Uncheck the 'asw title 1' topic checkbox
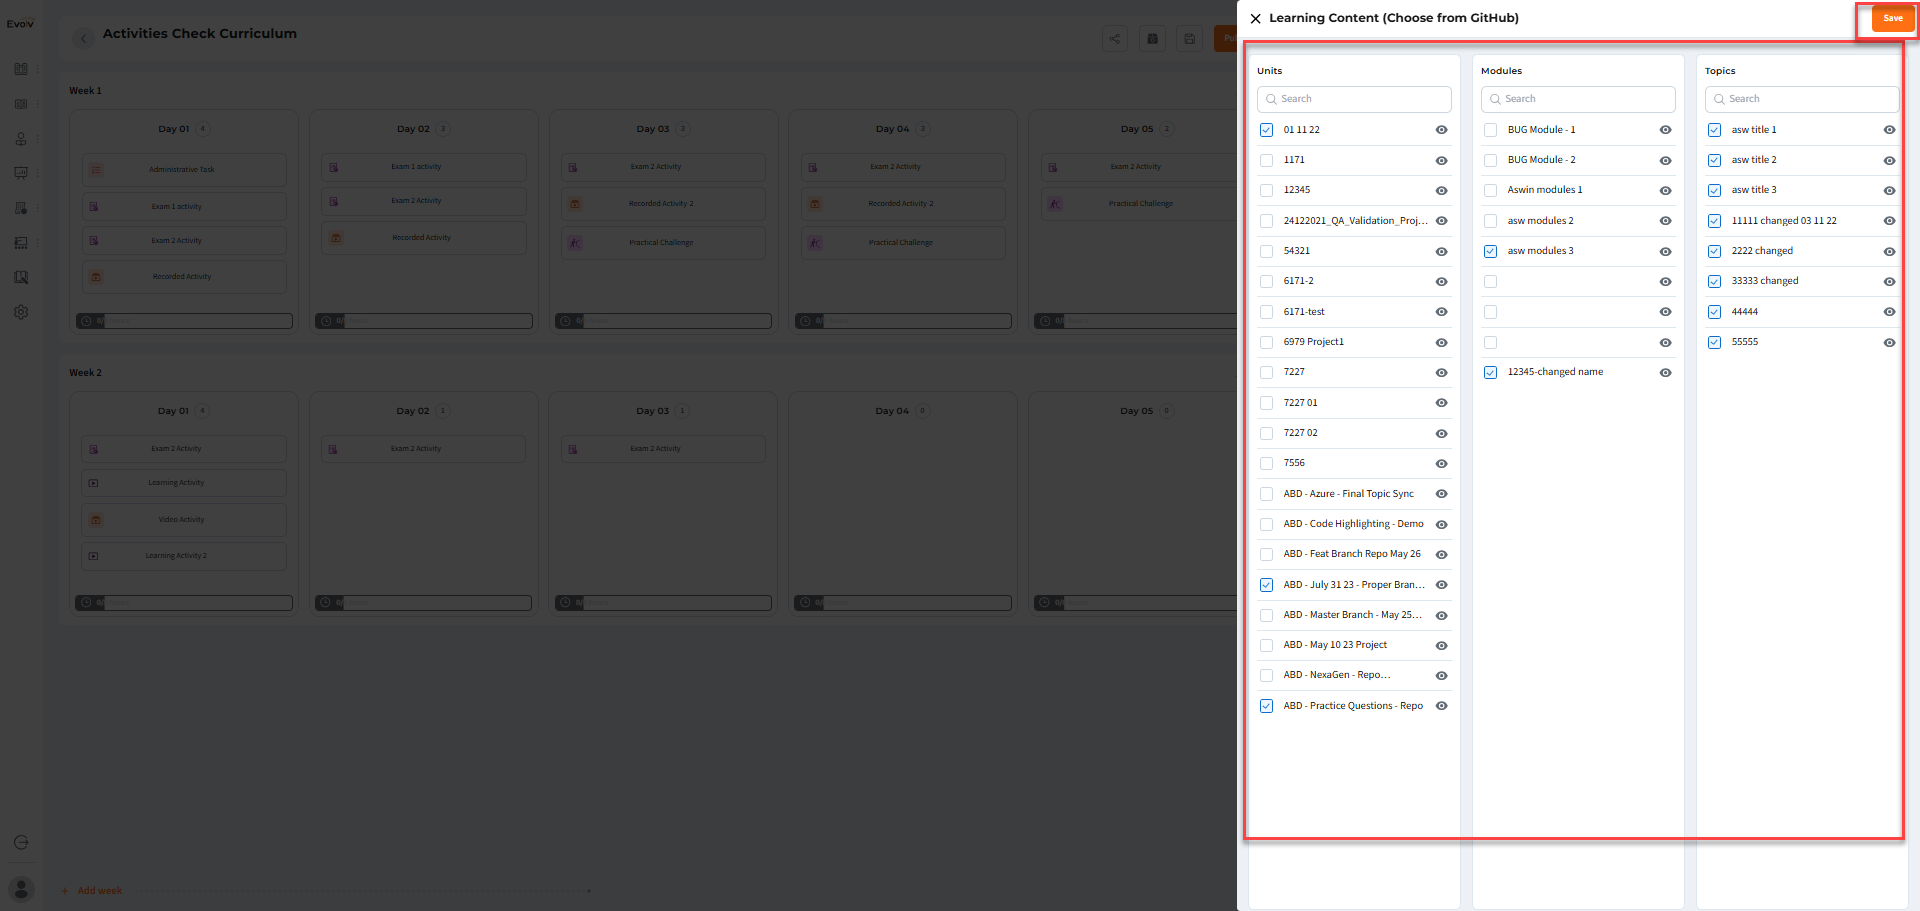Image resolution: width=1920 pixels, height=911 pixels. coord(1715,130)
